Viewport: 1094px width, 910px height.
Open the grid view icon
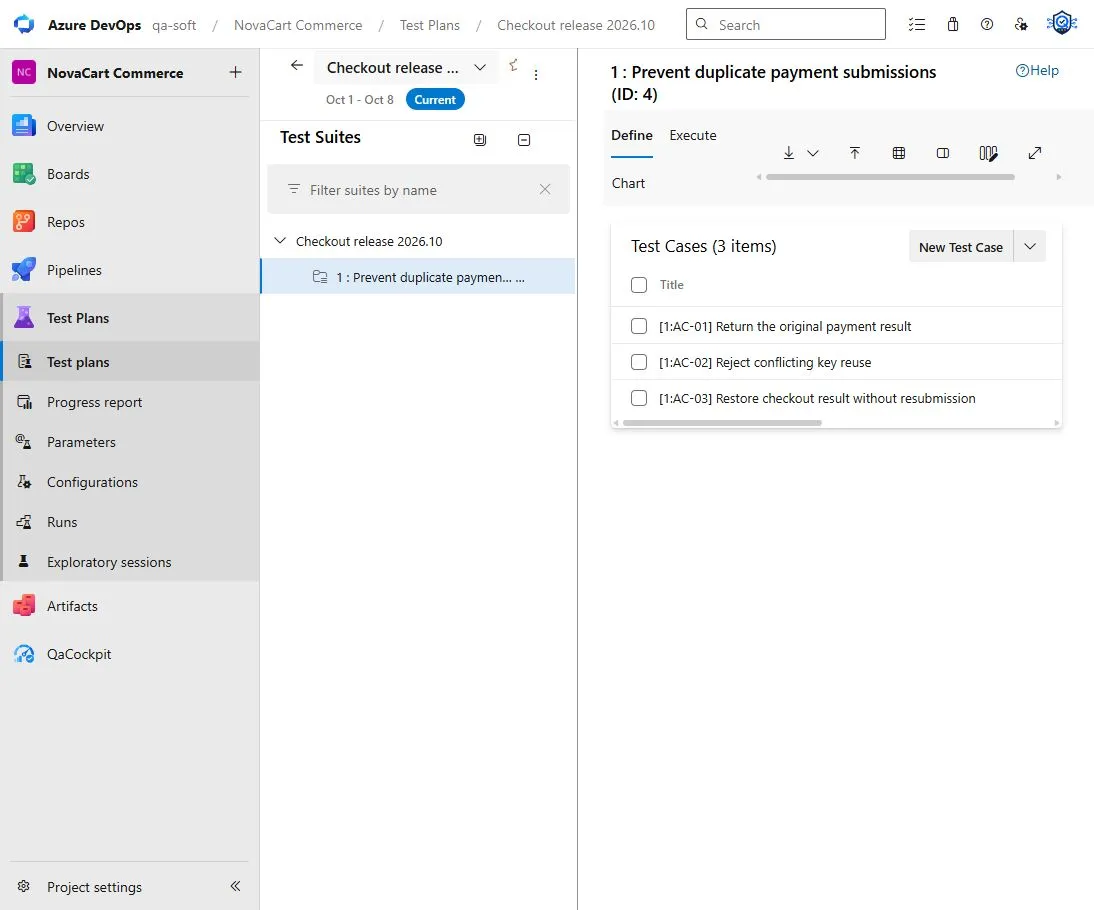pyautogui.click(x=899, y=153)
